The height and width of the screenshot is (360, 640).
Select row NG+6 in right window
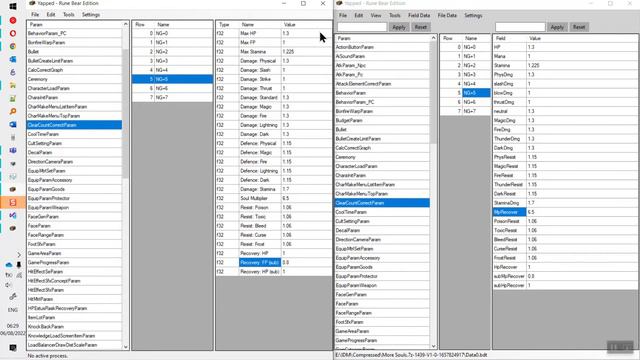[465, 102]
